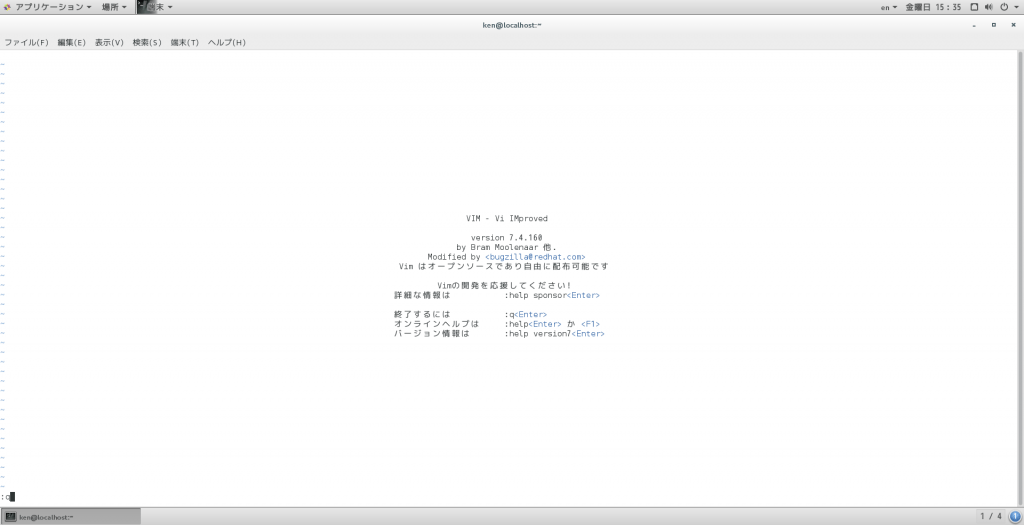The height and width of the screenshot is (525, 1024).
Task: Click the version 7.4.160 text
Action: [x=507, y=238]
